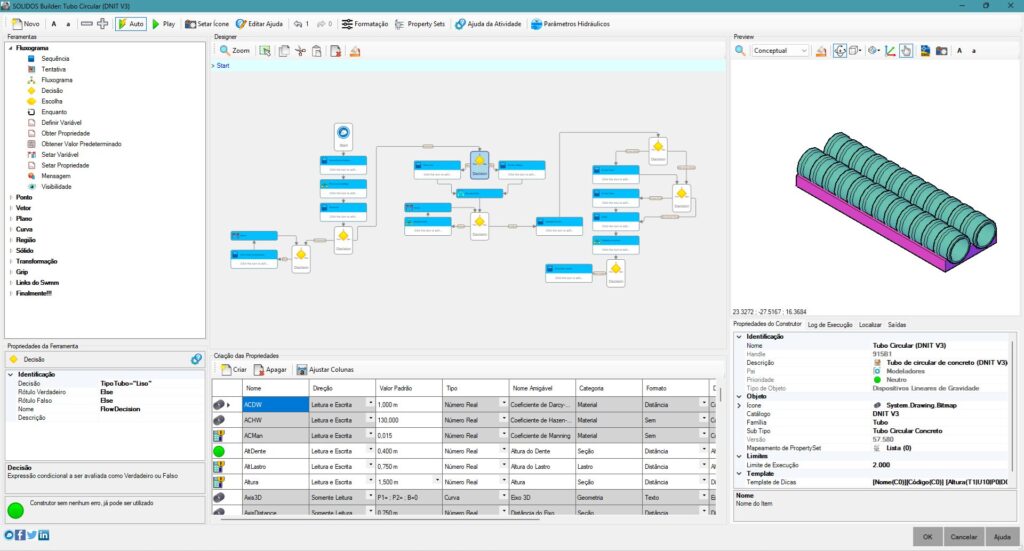
Task: Open the Facebook link icon
Action: point(20,535)
